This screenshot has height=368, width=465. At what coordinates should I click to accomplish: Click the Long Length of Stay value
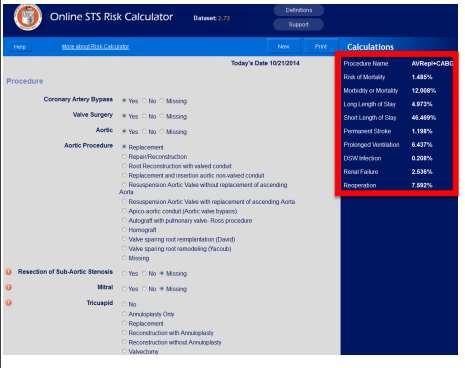pos(422,104)
